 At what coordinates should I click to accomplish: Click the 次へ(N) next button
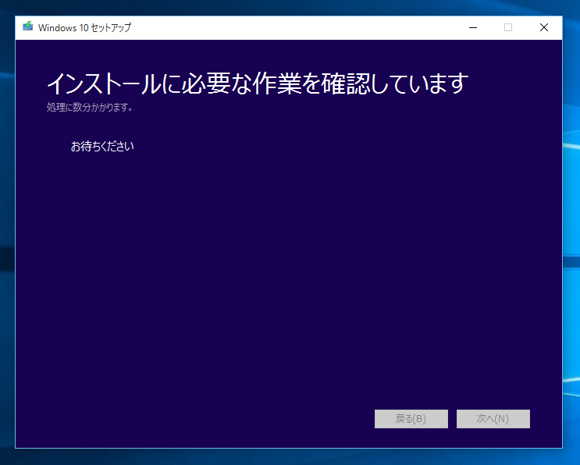point(493,419)
